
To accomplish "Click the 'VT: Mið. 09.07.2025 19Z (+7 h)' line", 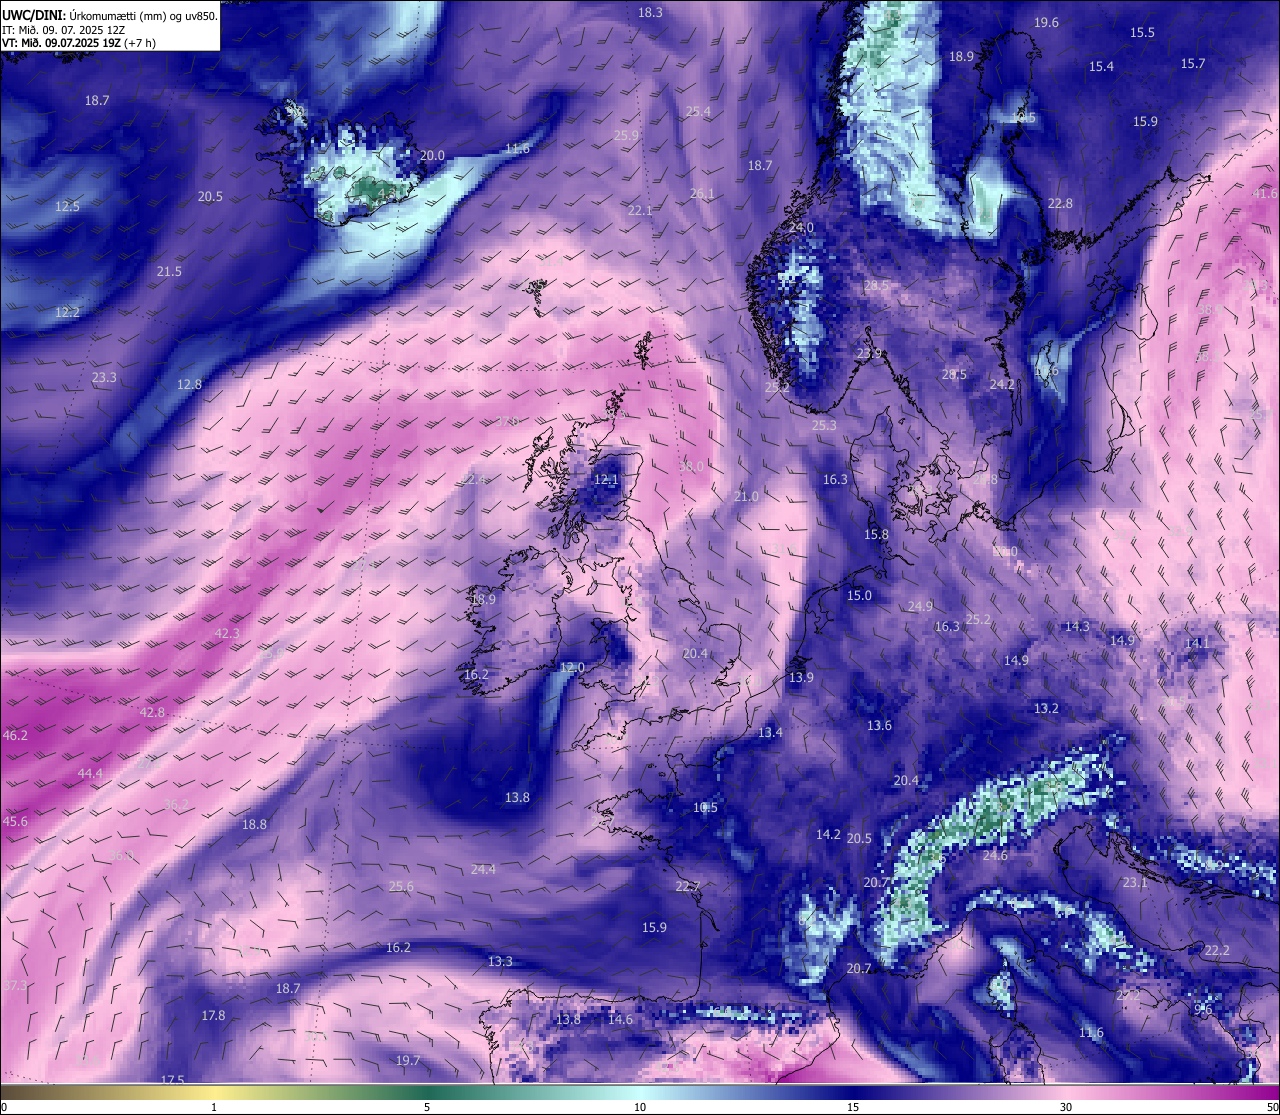I will (x=79, y=43).
